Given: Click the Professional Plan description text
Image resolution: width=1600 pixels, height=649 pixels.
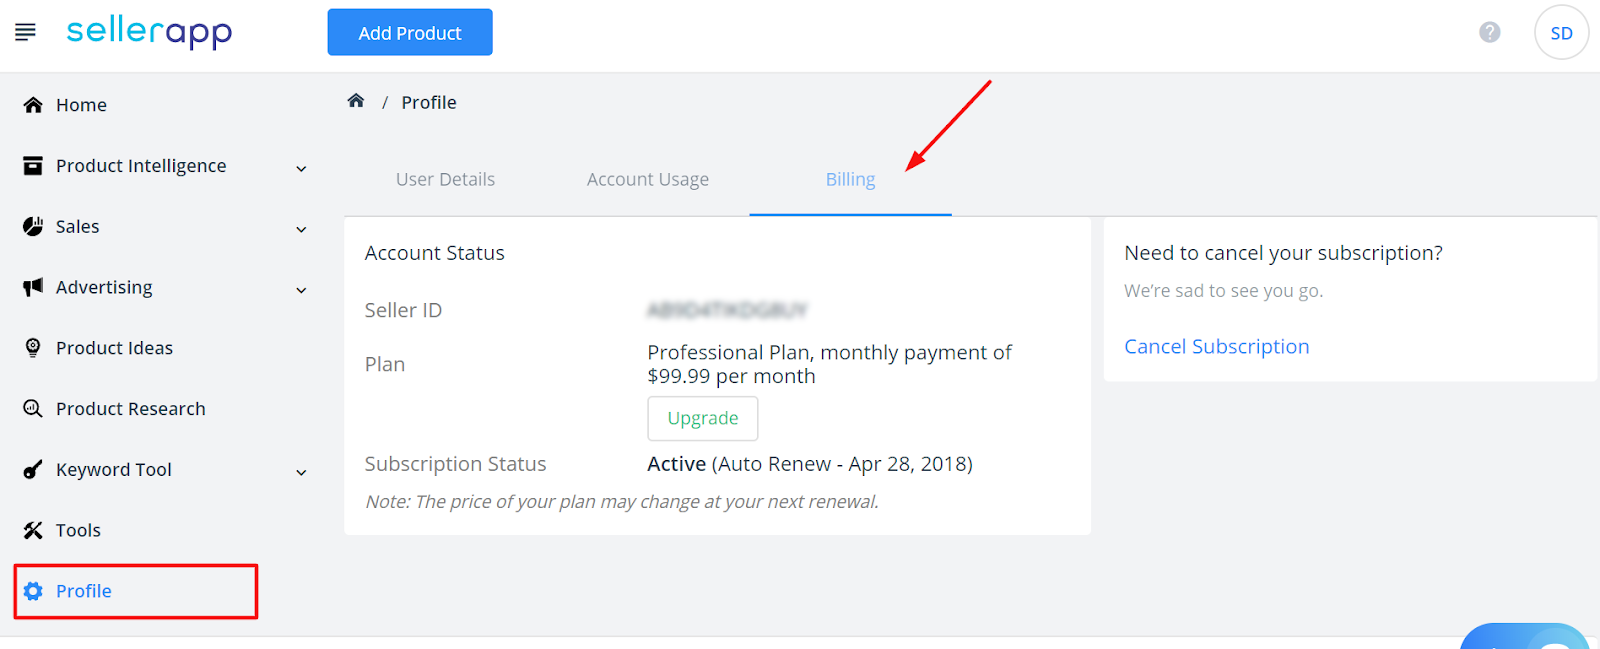Looking at the screenshot, I should 829,364.
